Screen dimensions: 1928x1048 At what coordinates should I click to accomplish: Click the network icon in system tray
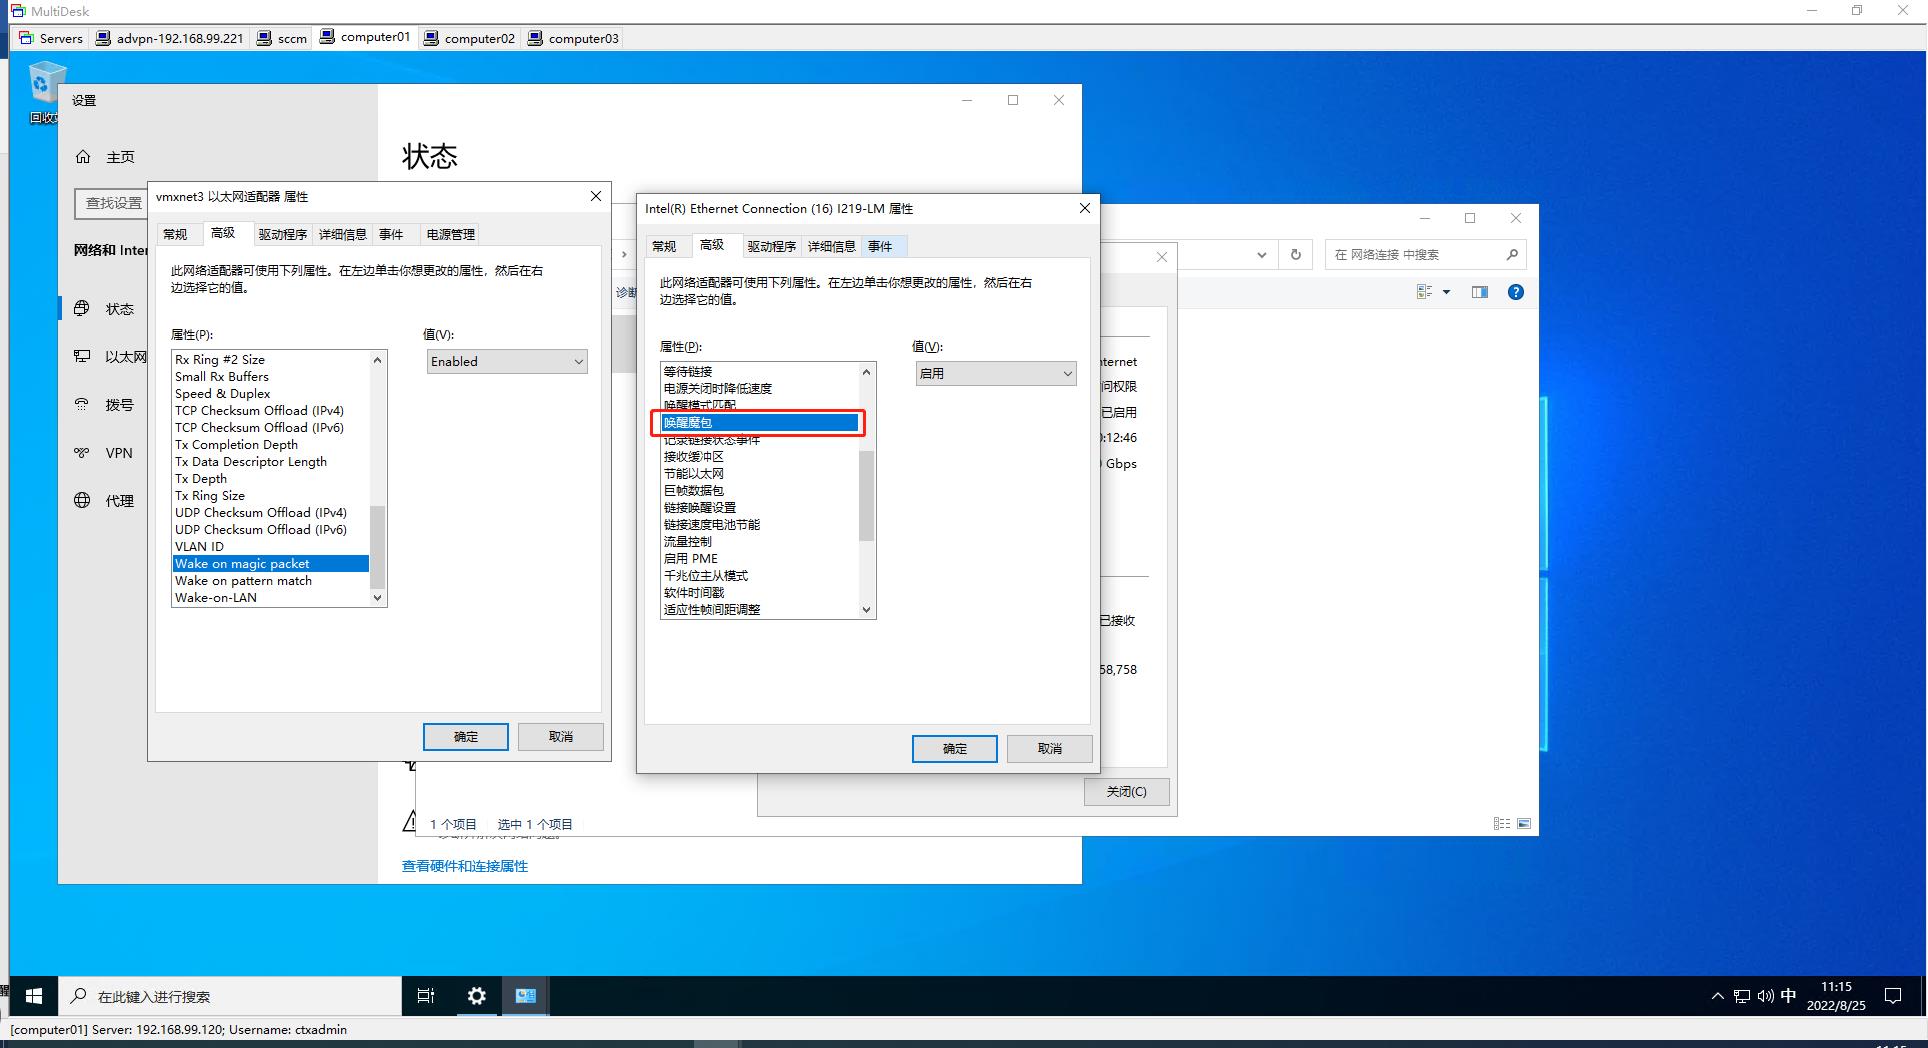pyautogui.click(x=1742, y=996)
